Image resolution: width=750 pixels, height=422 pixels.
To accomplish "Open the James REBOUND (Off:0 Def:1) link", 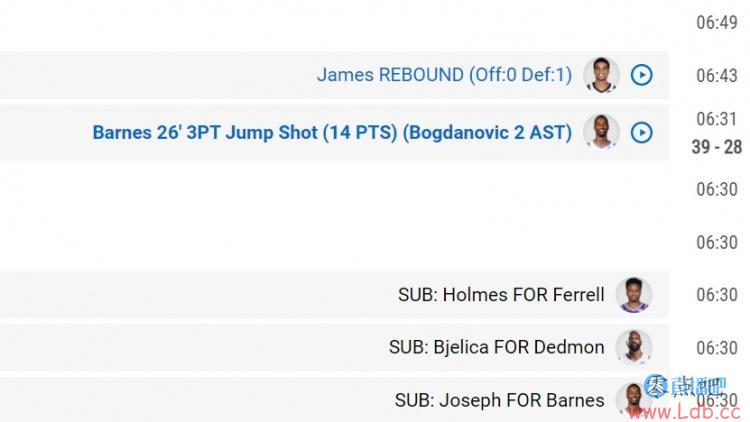I will [x=444, y=75].
